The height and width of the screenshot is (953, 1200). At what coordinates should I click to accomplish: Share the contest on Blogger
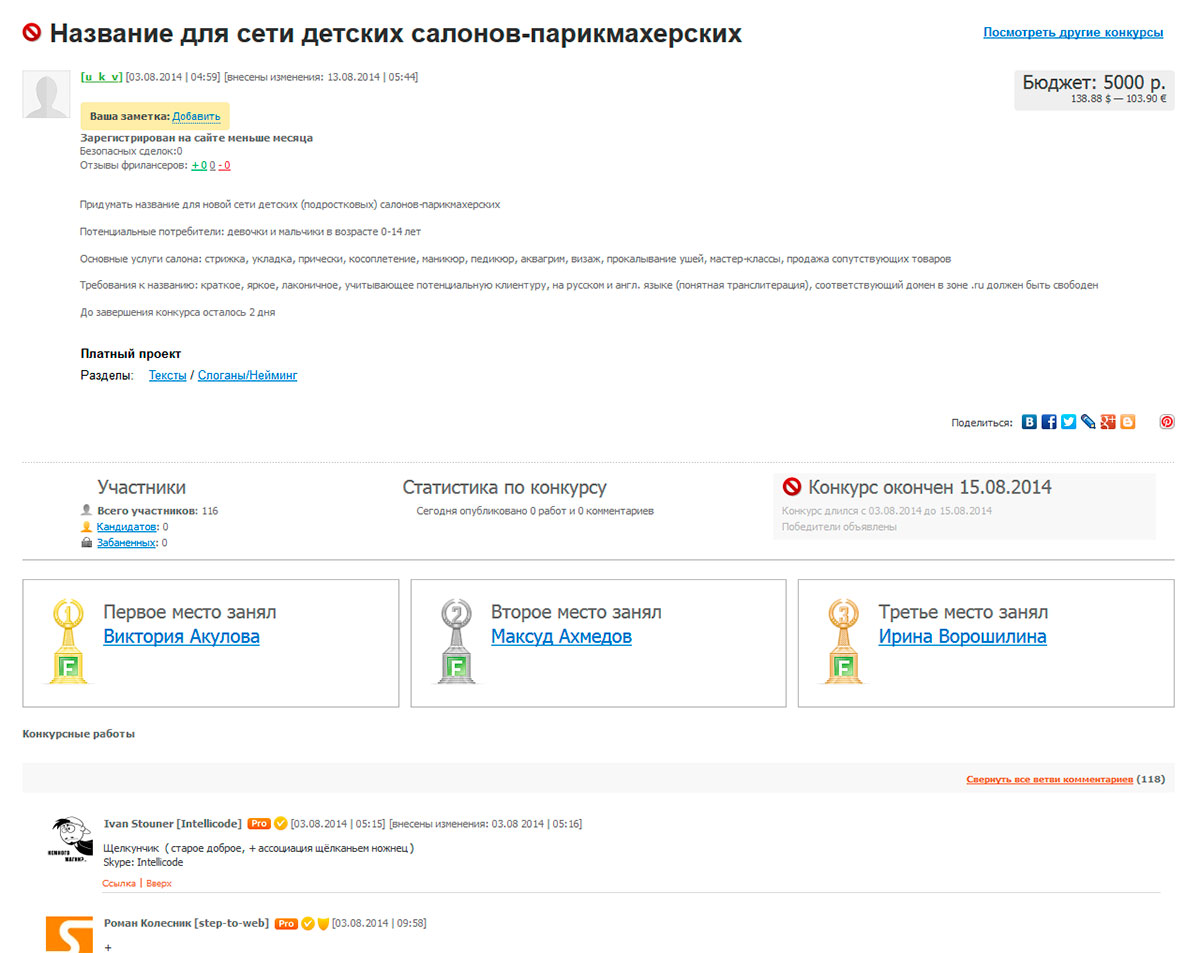[1128, 422]
